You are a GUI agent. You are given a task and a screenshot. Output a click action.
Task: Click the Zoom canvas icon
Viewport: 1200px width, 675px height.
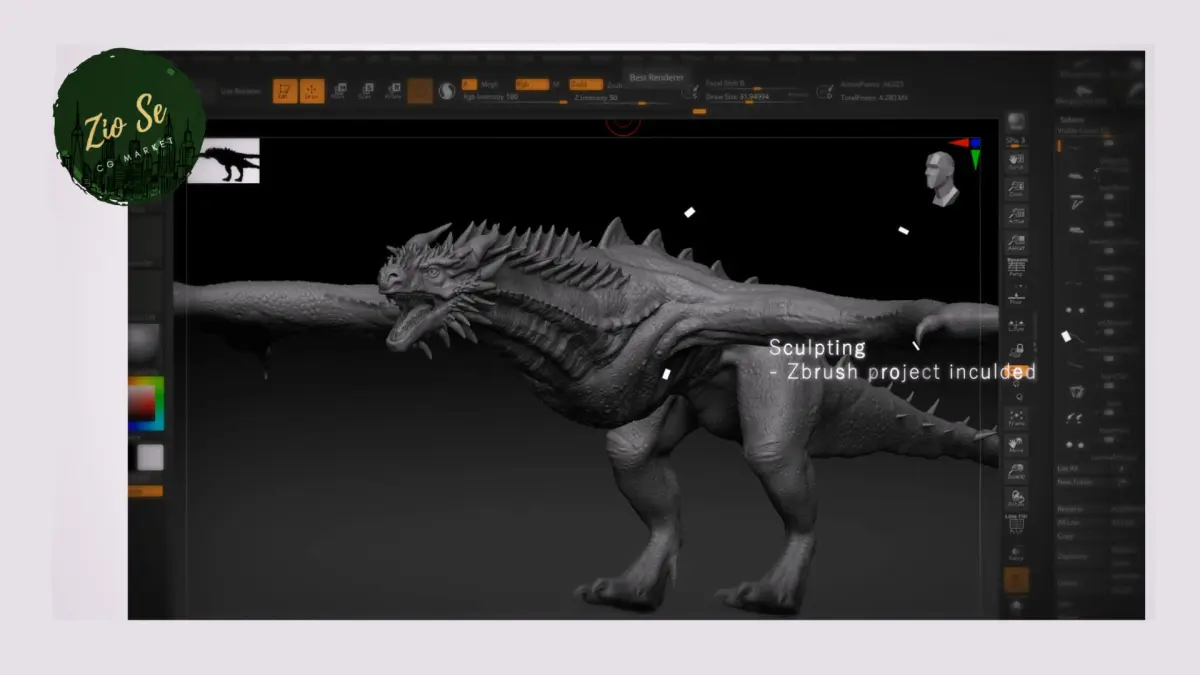coord(1017,188)
